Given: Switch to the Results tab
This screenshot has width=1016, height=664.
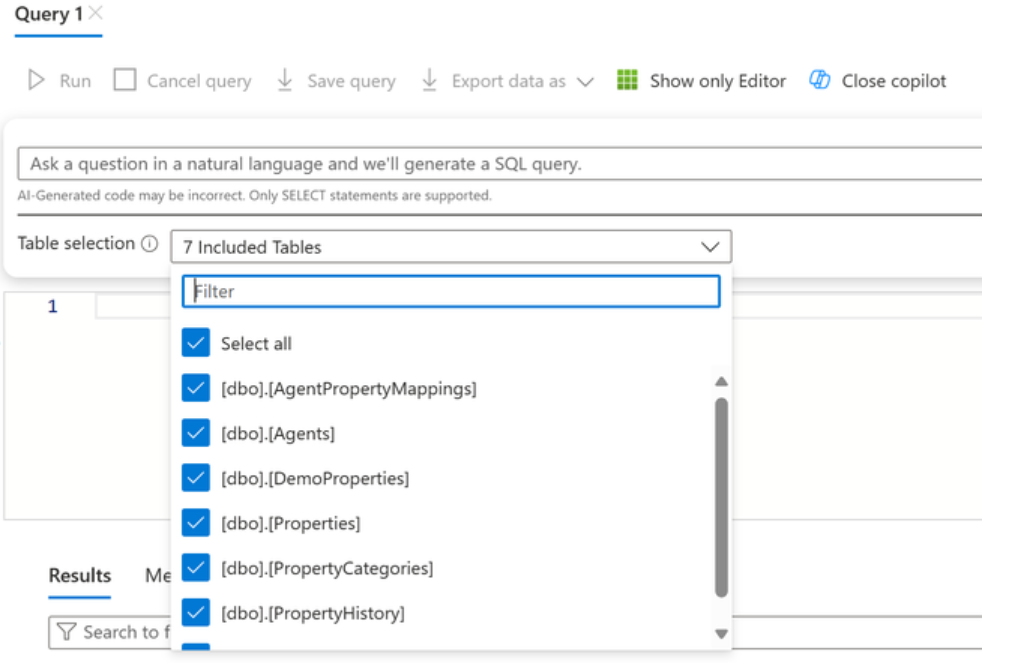Looking at the screenshot, I should (x=80, y=575).
